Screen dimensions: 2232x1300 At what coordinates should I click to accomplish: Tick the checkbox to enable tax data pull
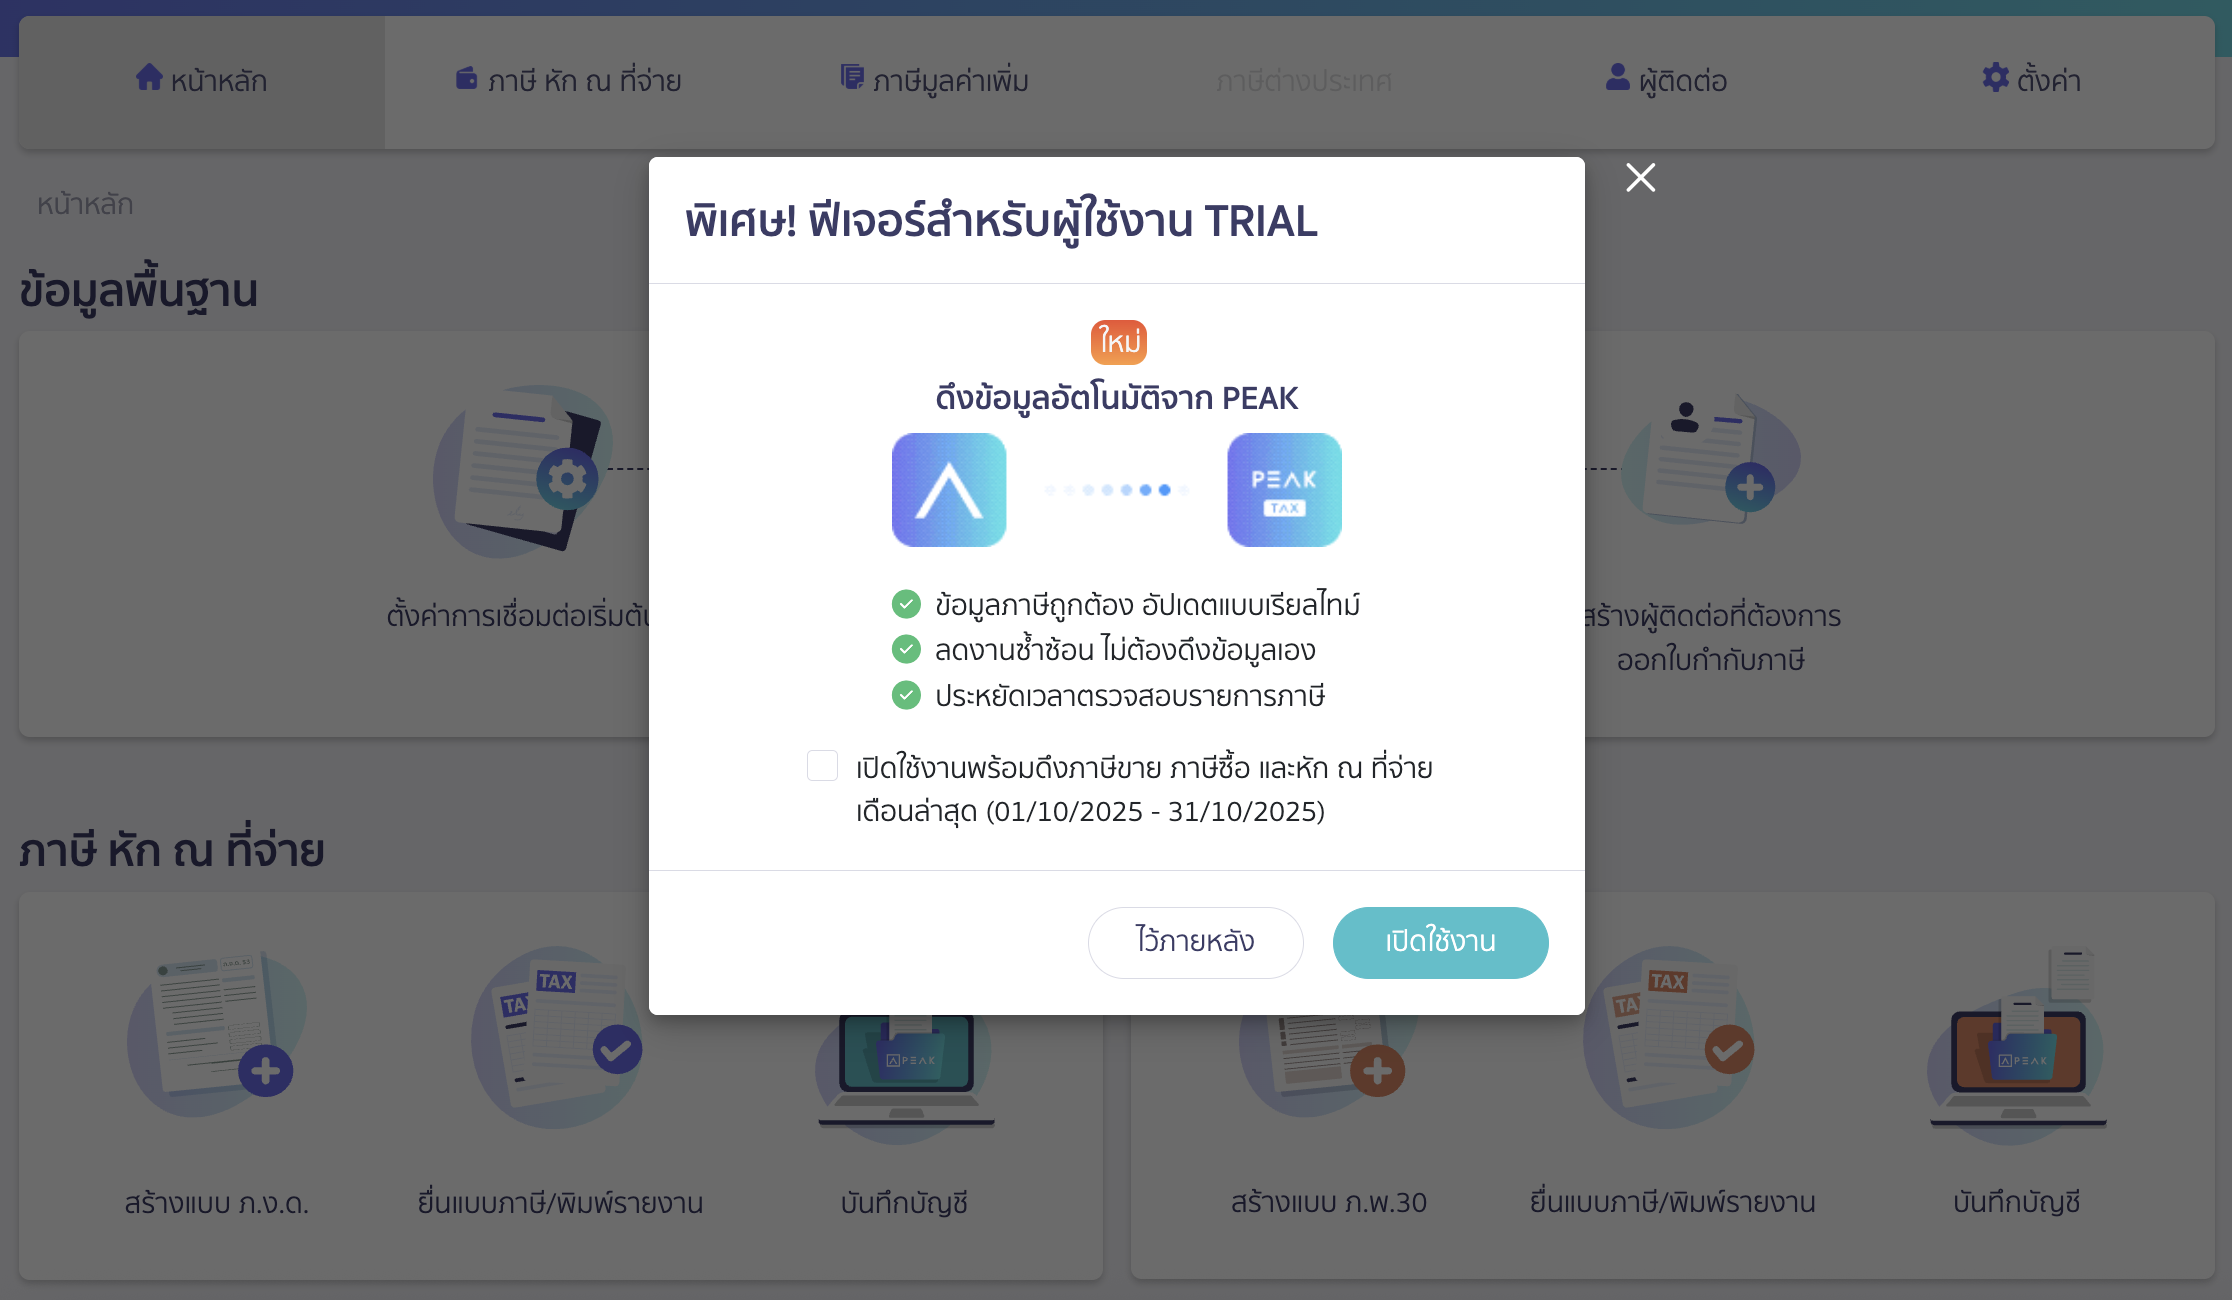822,766
